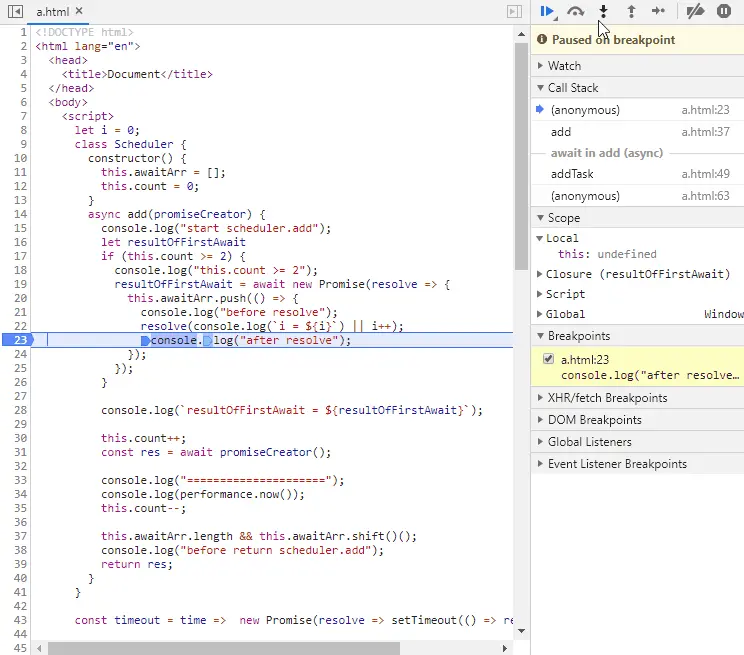Click the editor scroll up arrow
This screenshot has height=655, width=744.
click(521, 34)
